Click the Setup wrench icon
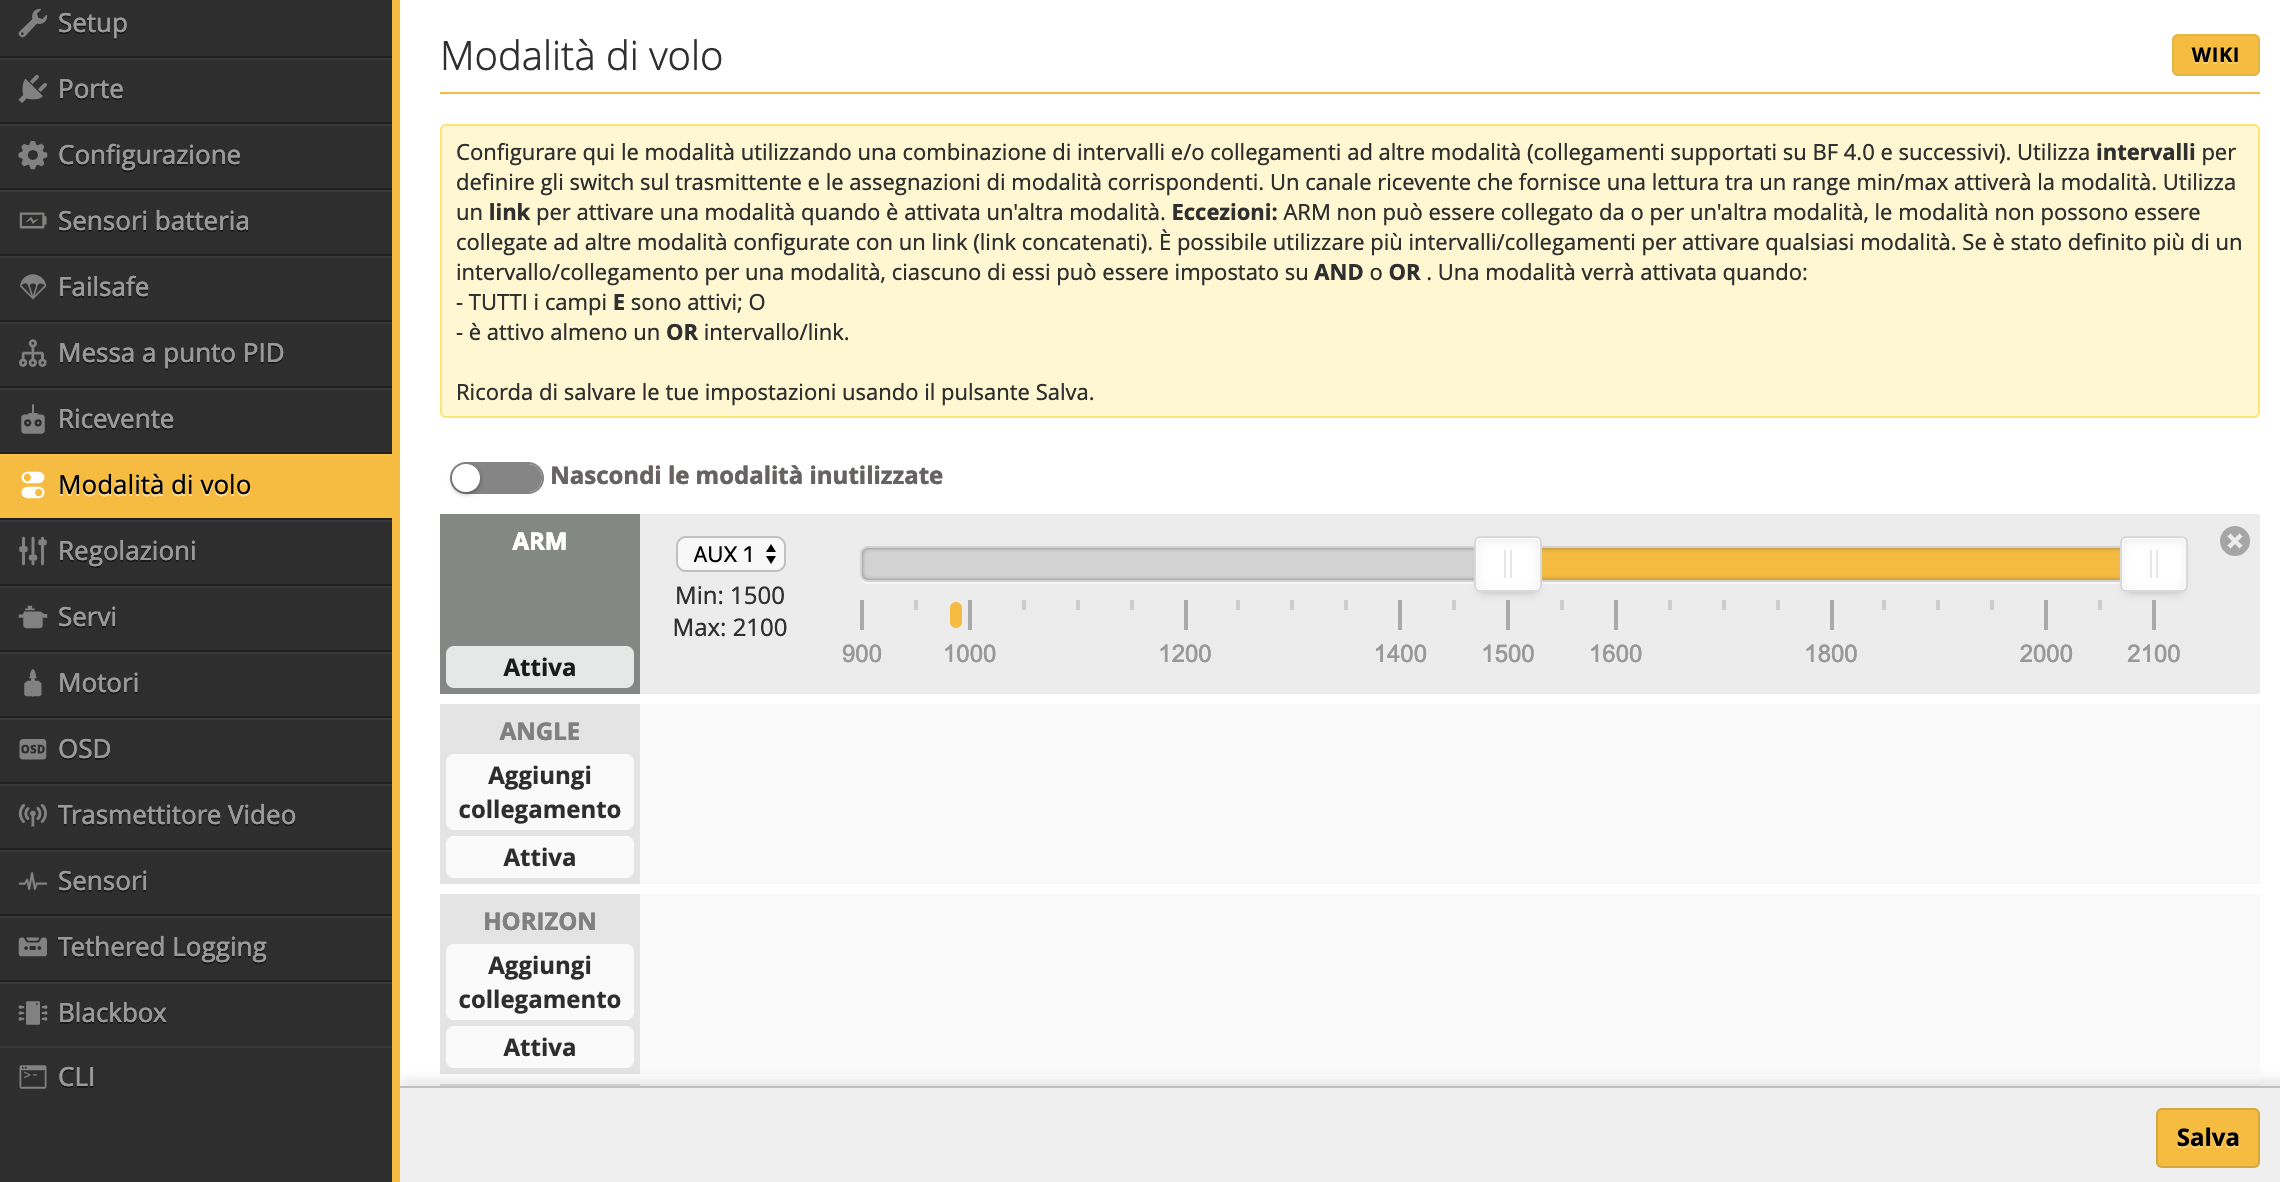2280x1182 pixels. (x=32, y=23)
